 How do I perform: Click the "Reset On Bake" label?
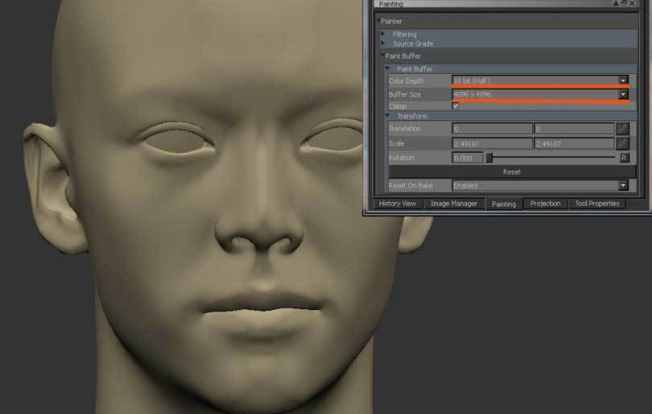point(410,185)
